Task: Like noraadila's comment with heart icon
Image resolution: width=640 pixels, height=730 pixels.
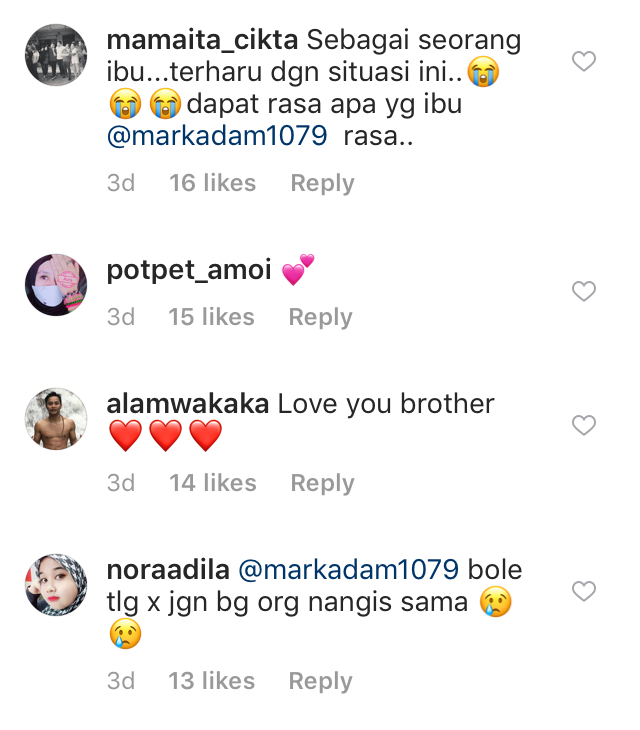Action: [x=584, y=591]
